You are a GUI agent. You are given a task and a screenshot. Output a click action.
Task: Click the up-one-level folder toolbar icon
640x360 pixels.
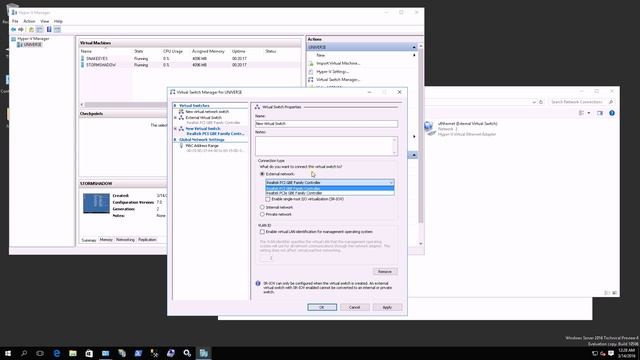click(31, 29)
